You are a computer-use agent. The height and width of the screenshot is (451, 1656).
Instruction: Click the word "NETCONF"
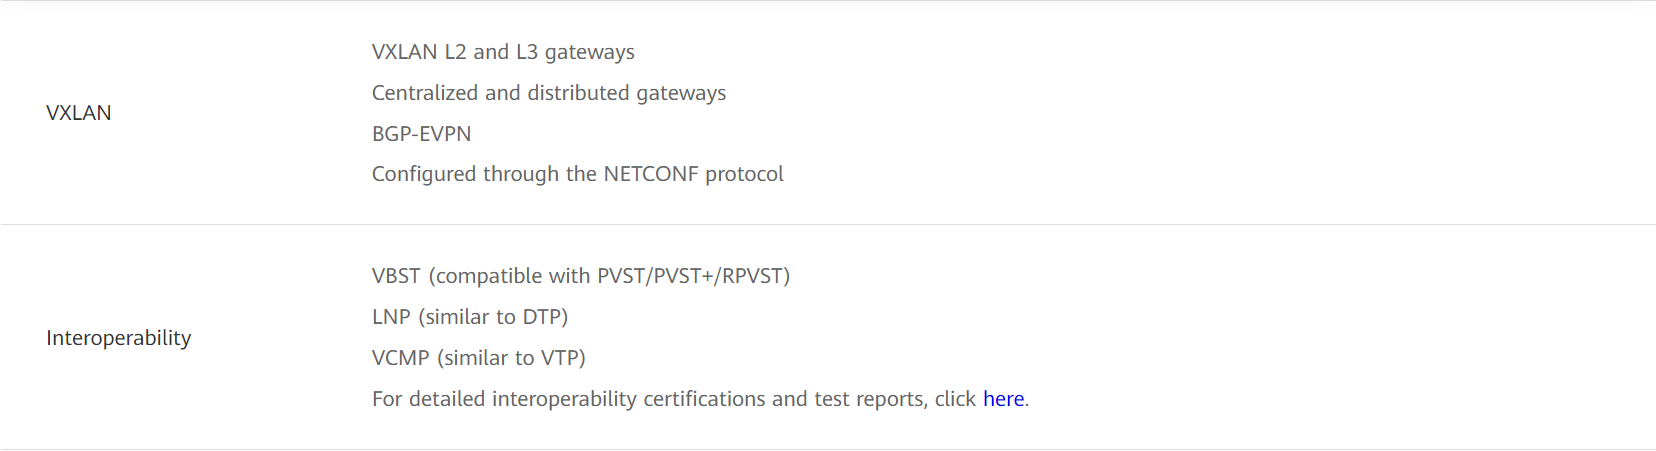(650, 174)
